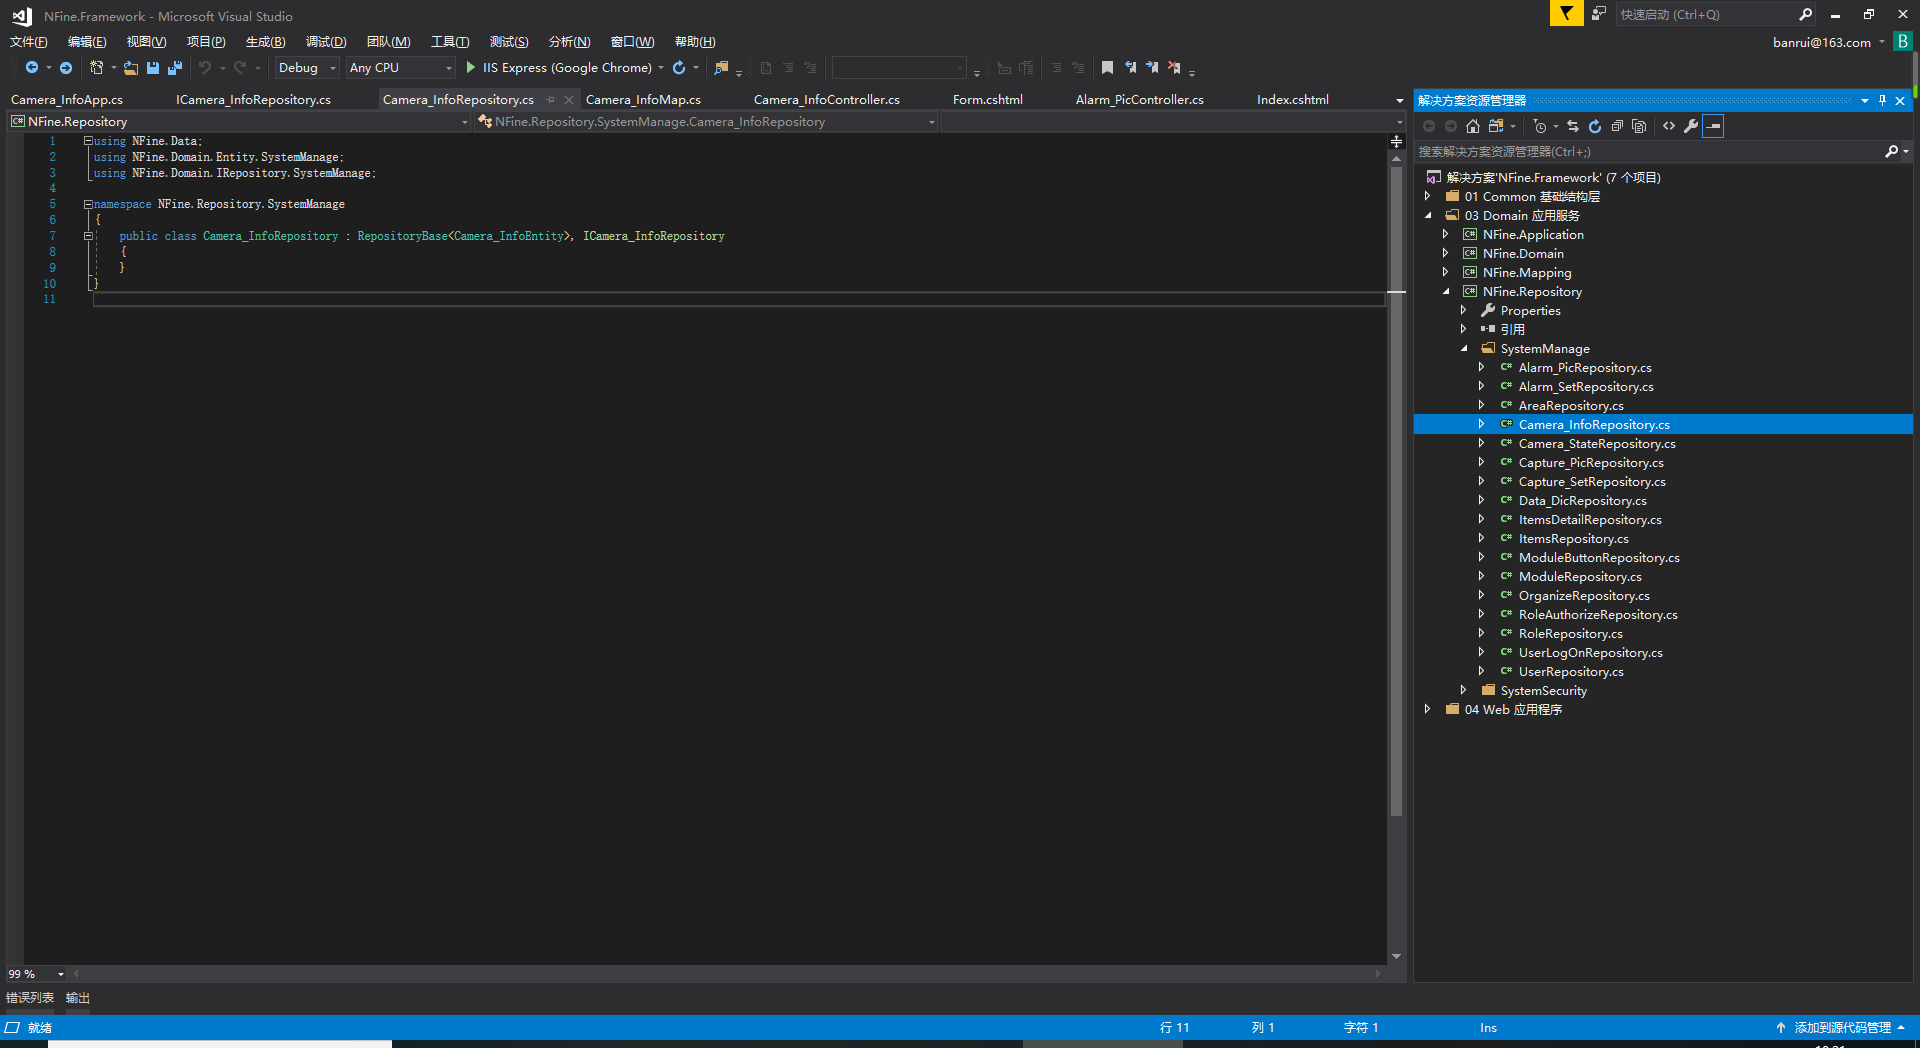Open the 错误列表 panel tab
1920x1048 pixels.
click(30, 998)
